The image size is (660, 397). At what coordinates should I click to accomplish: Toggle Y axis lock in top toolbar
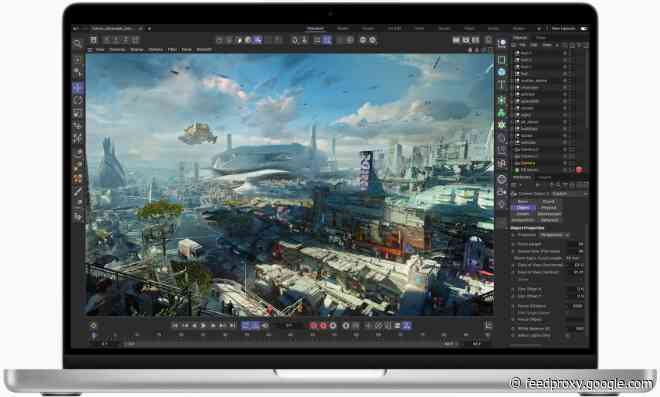[117, 40]
